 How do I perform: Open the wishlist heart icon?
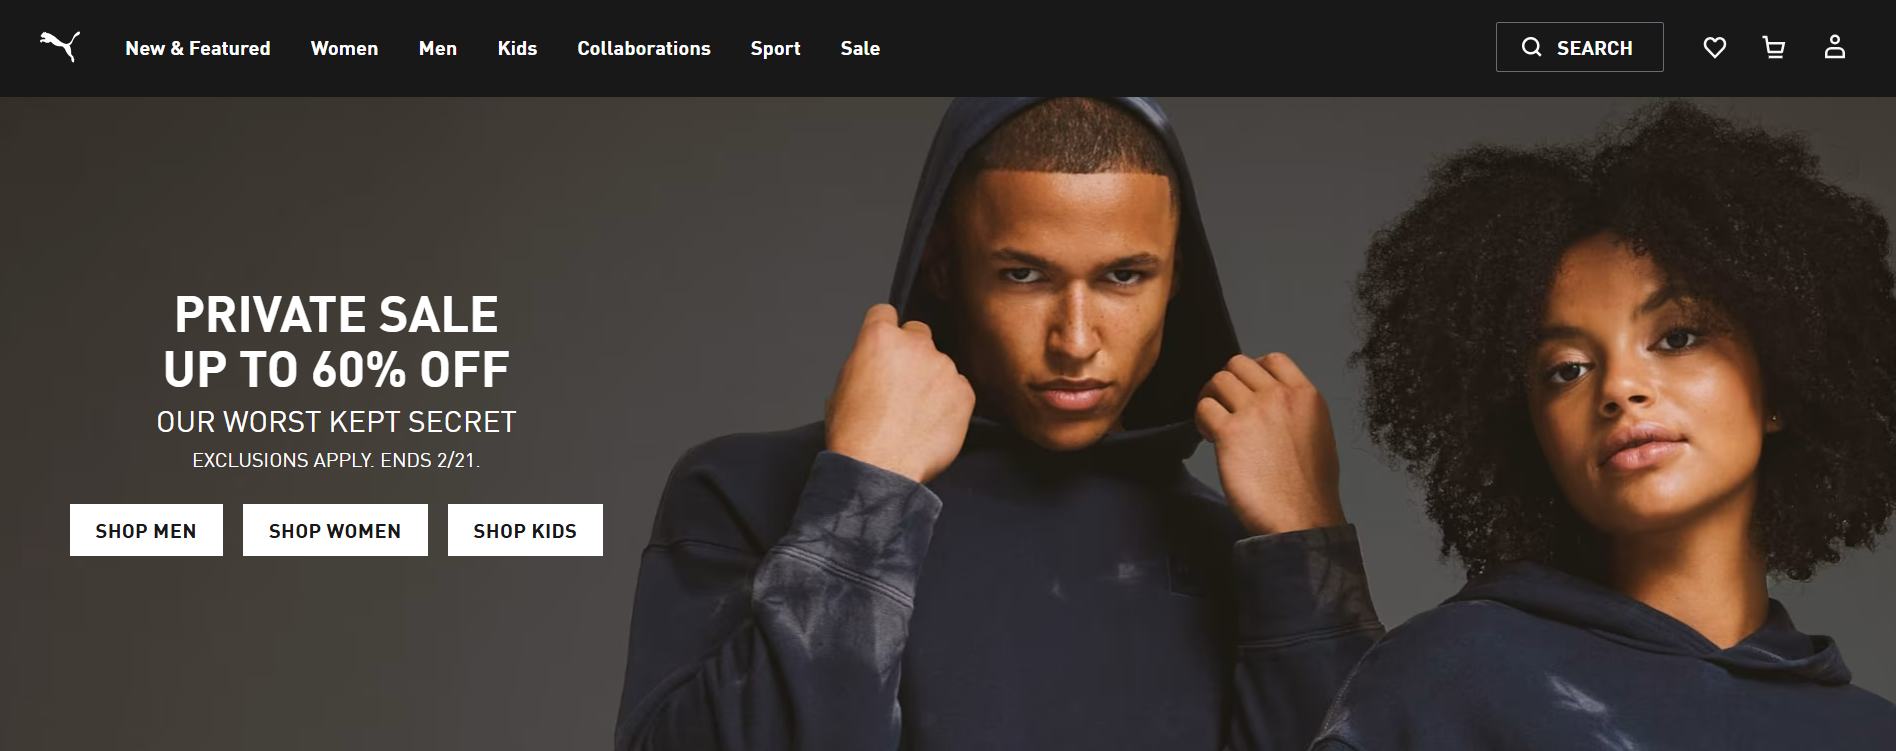tap(1714, 48)
